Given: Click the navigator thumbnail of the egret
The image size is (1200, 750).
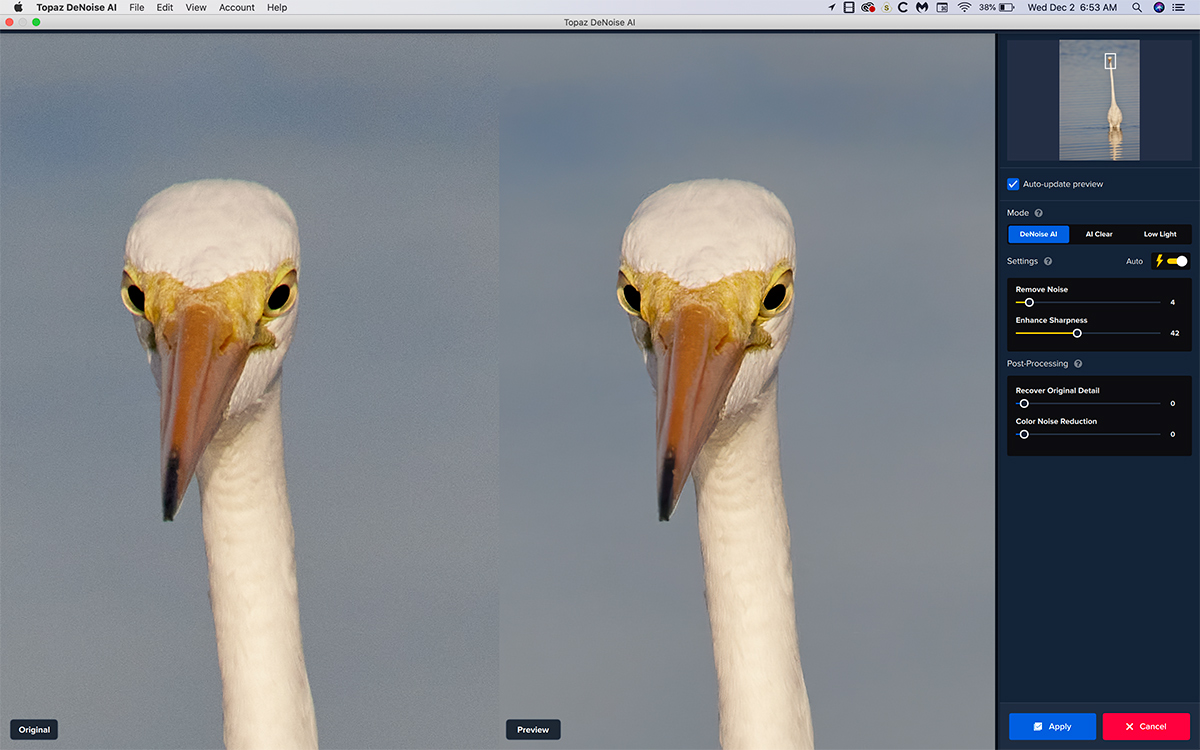Looking at the screenshot, I should [x=1099, y=100].
